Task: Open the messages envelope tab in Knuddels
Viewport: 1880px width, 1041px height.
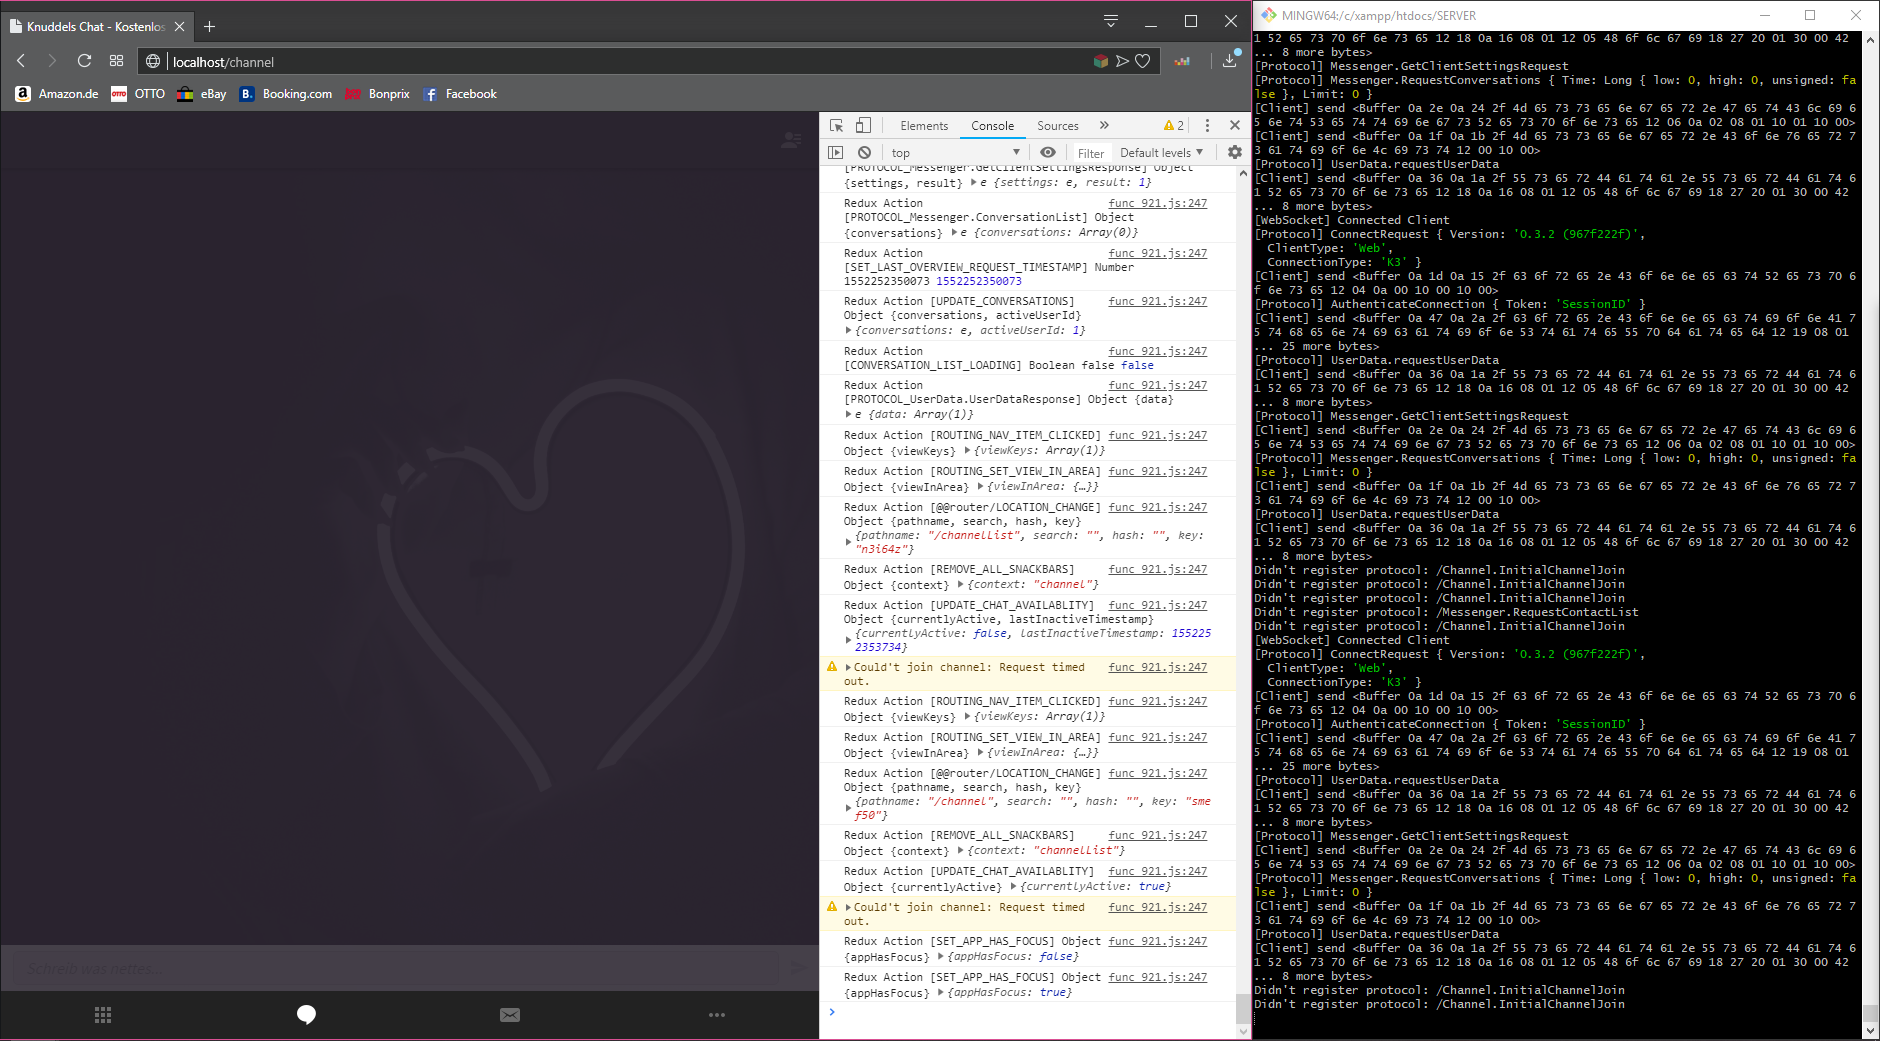Action: pyautogui.click(x=510, y=1015)
